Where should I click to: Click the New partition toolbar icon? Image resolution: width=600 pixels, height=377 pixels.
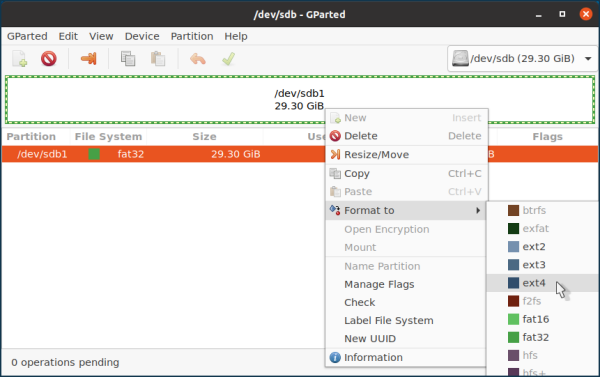(x=19, y=59)
